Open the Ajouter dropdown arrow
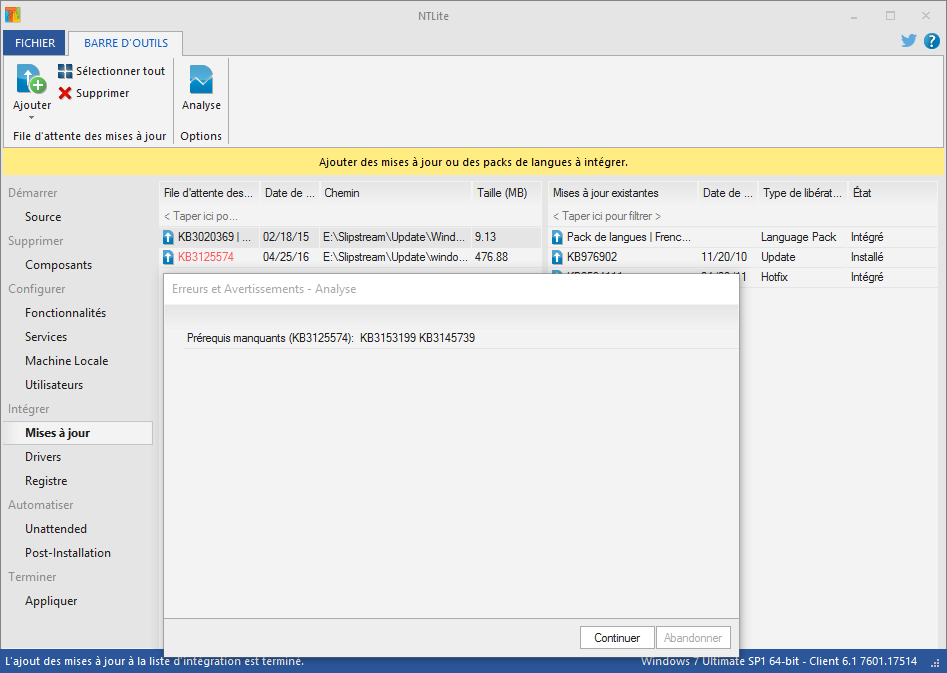Screen dimensions: 947x673 (x=31, y=118)
